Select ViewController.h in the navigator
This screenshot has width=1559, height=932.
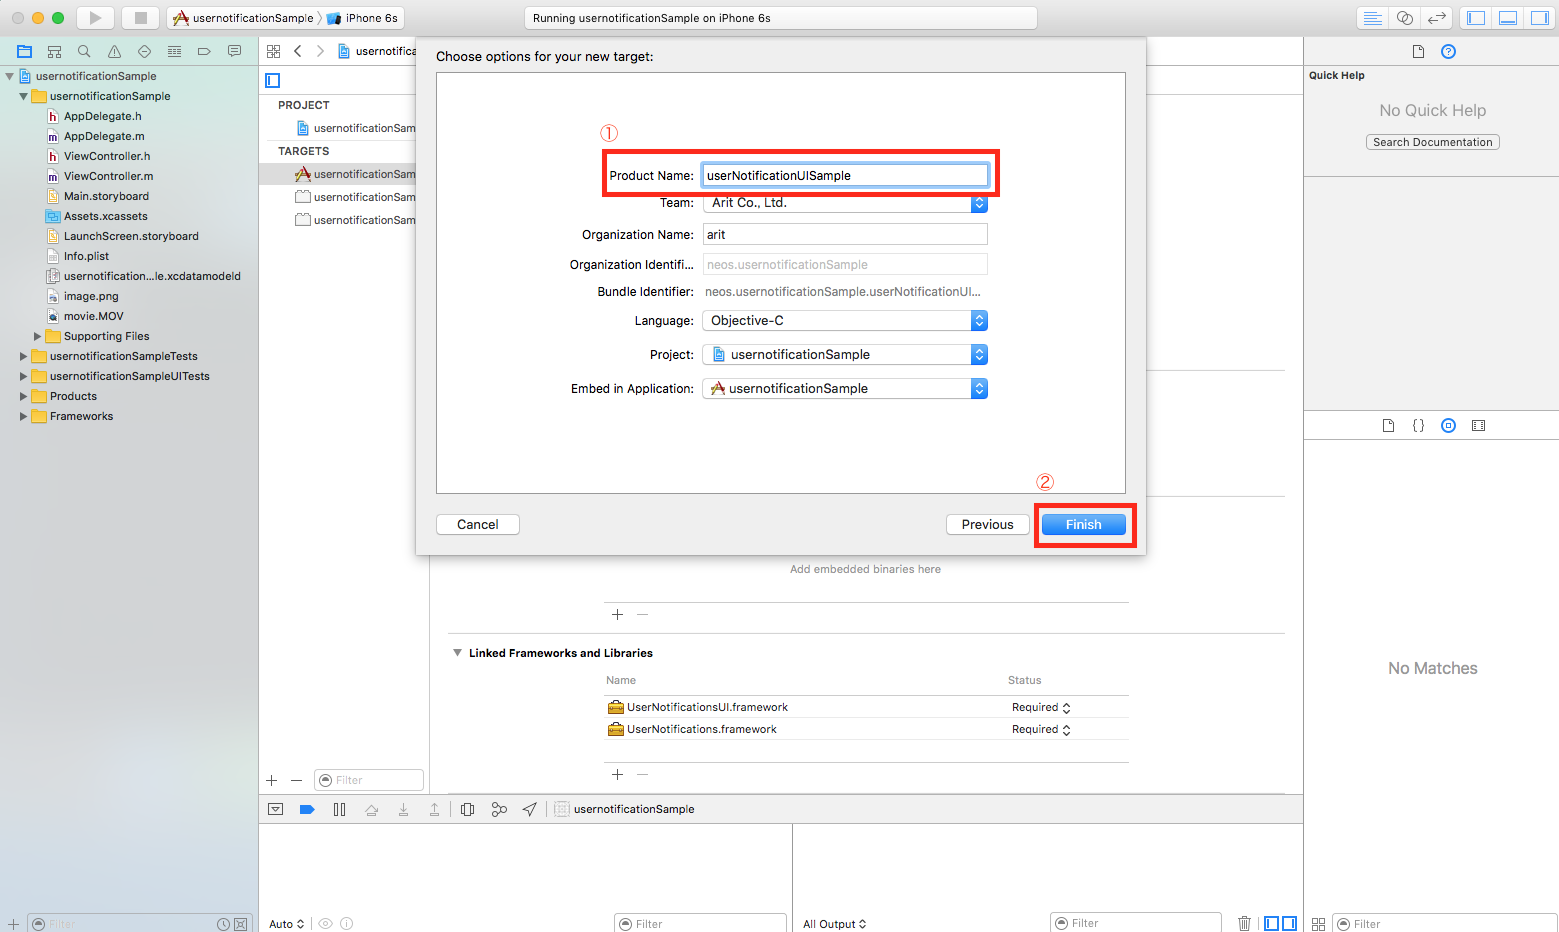pos(107,156)
